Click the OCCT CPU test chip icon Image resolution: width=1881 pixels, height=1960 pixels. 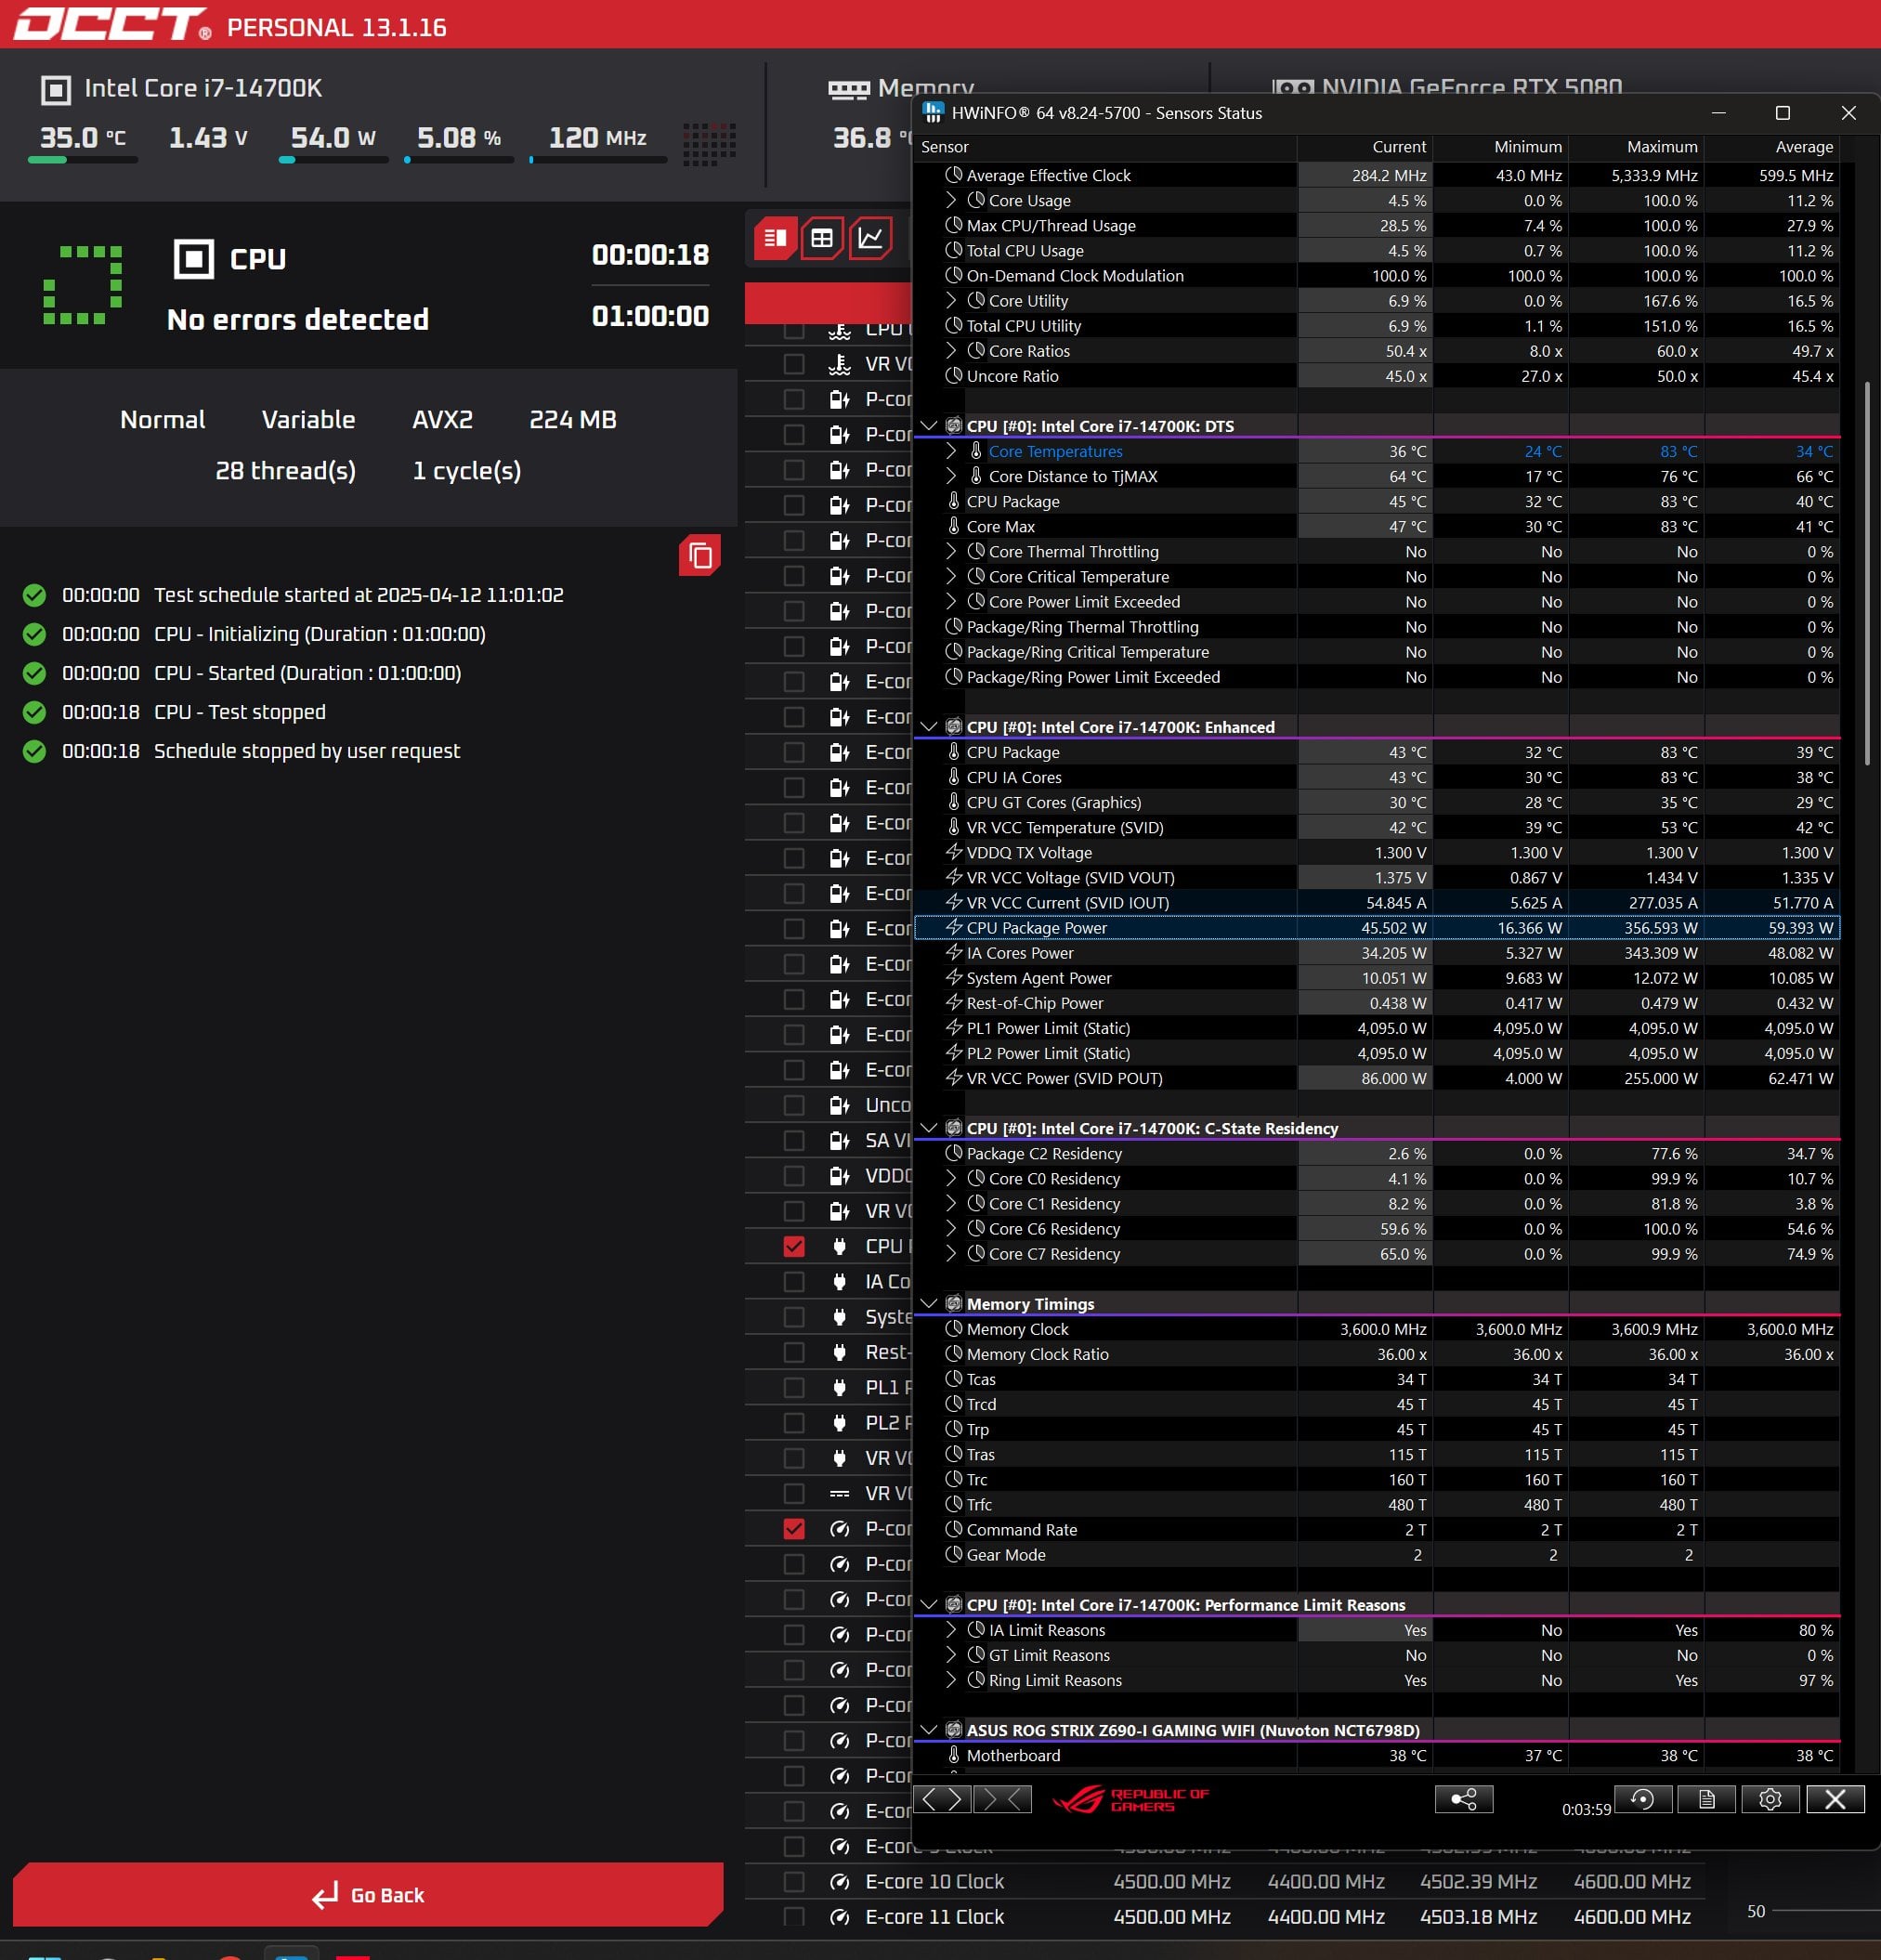[194, 259]
